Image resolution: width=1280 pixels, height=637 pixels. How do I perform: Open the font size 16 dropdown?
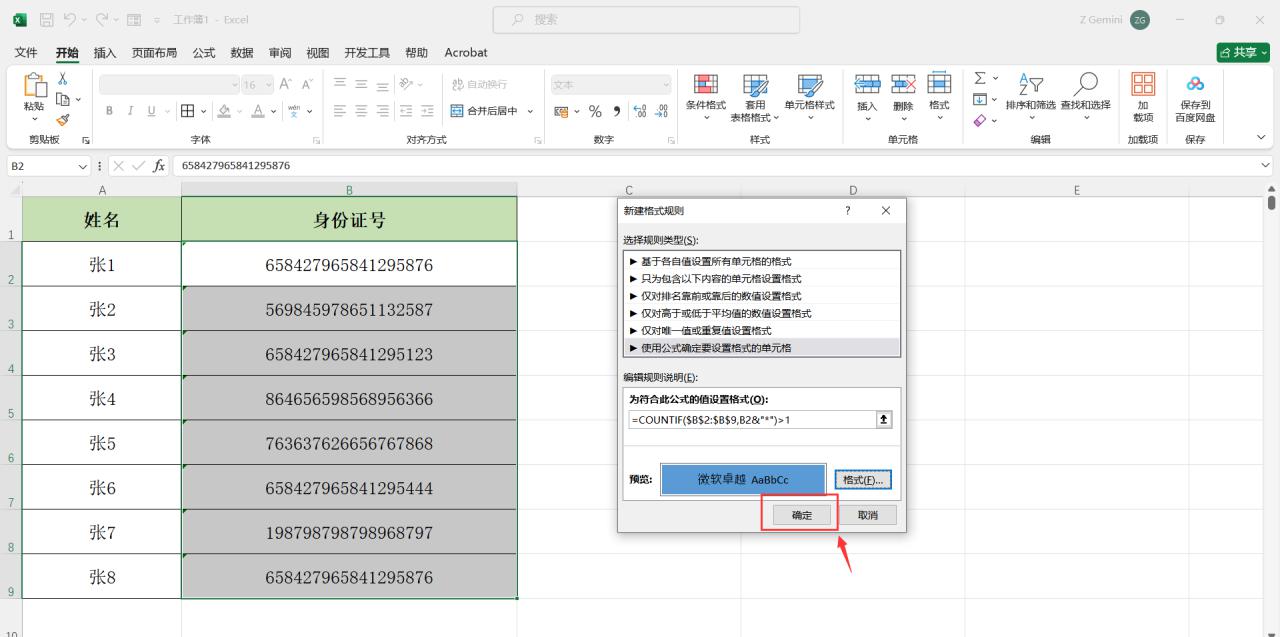(267, 85)
